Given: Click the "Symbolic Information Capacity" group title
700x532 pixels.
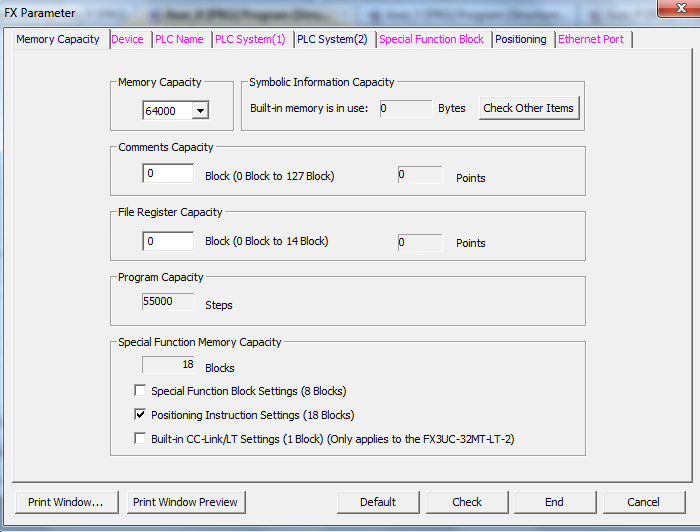Looking at the screenshot, I should coord(322,82).
